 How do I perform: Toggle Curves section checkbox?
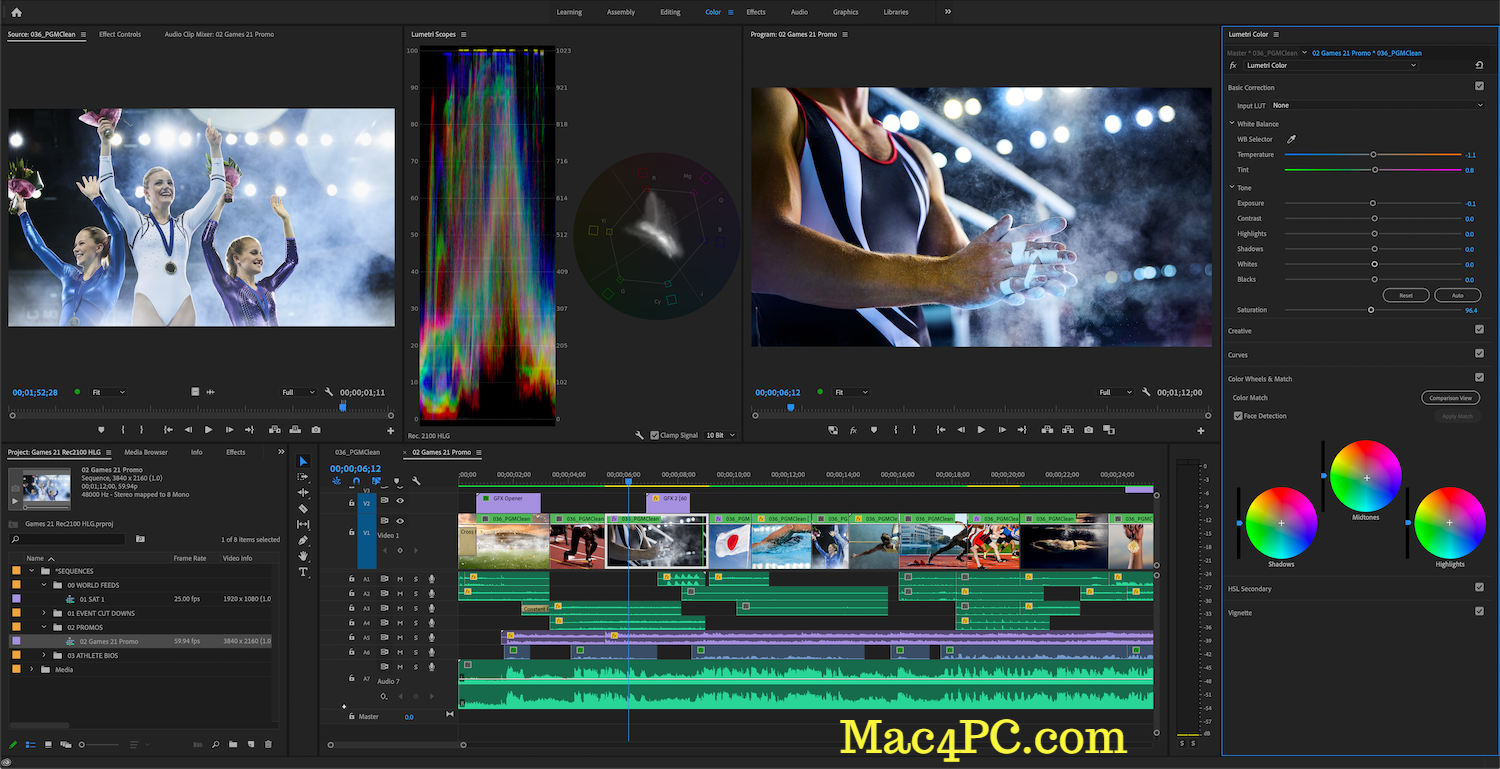(1479, 354)
